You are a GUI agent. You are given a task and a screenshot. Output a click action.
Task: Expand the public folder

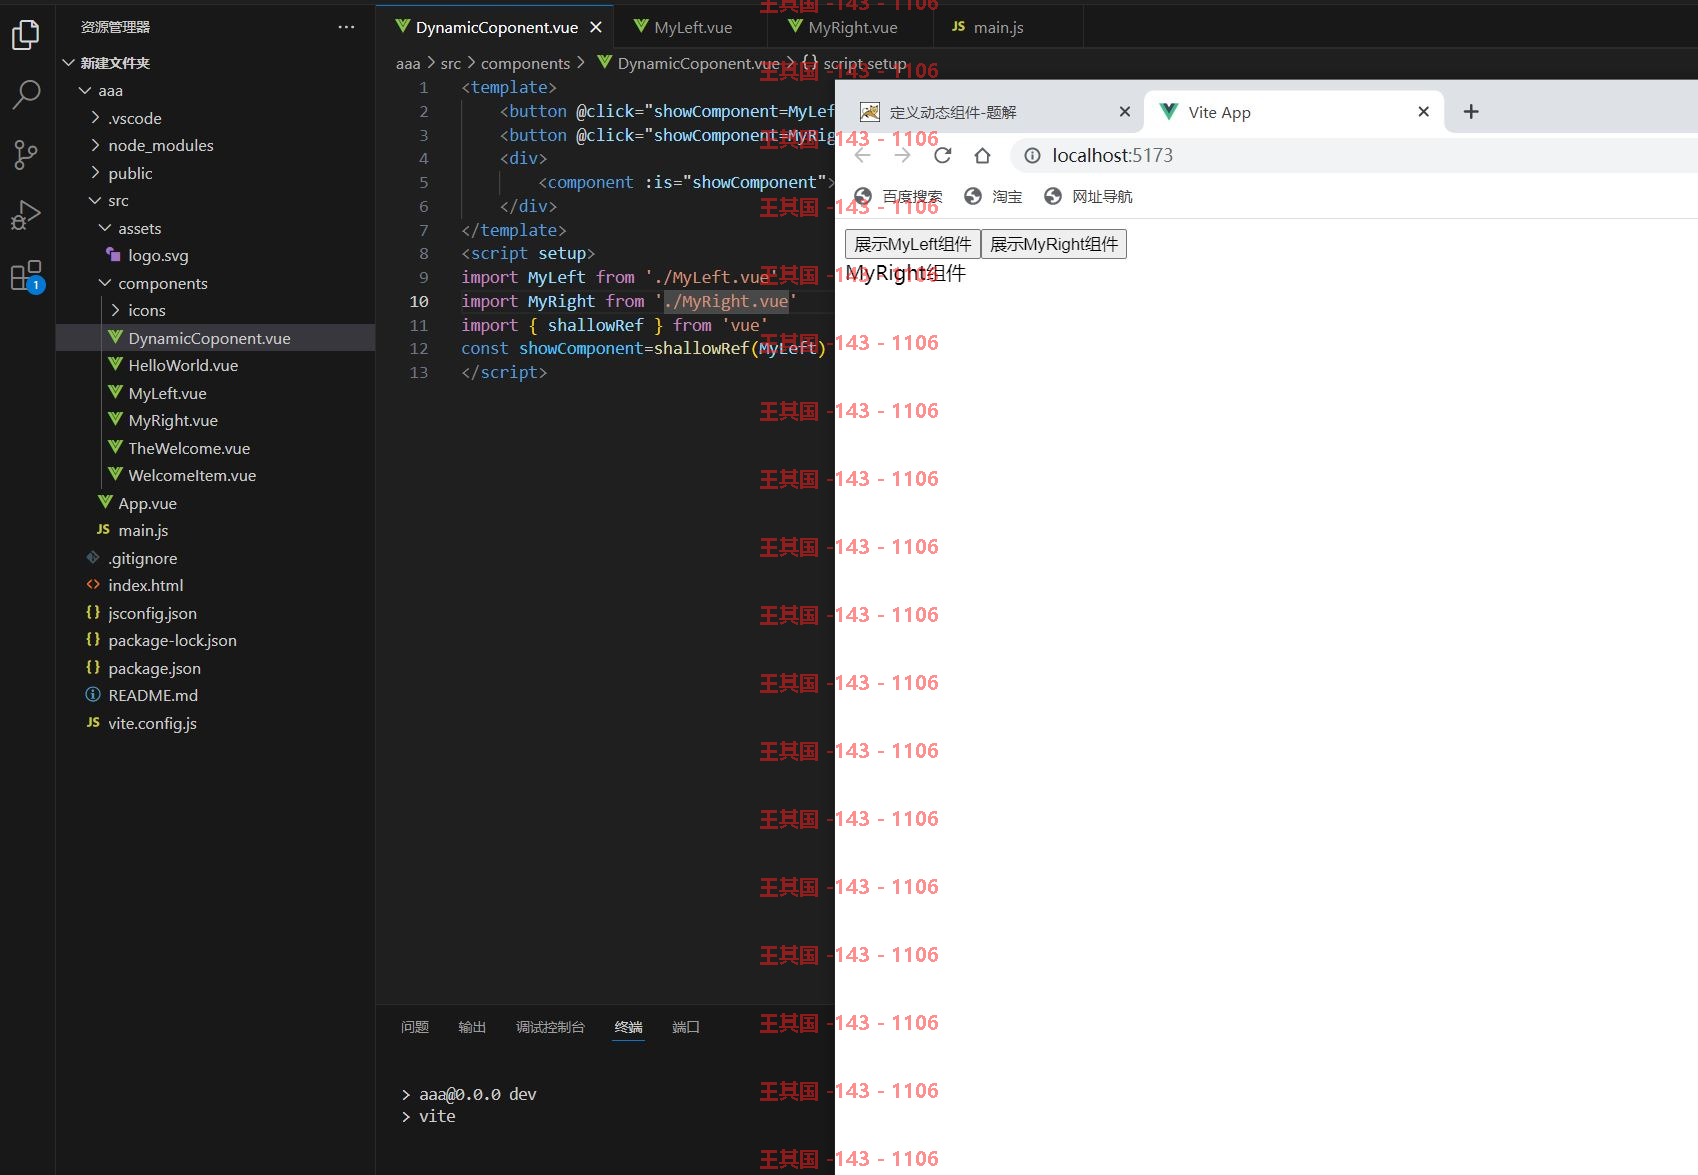(215, 173)
